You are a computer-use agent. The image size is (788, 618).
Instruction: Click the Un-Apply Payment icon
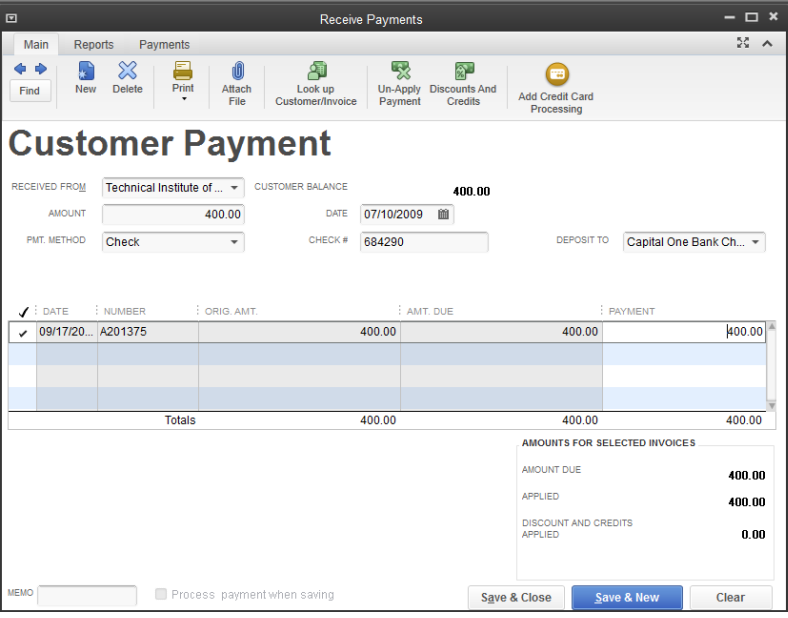pos(401,71)
